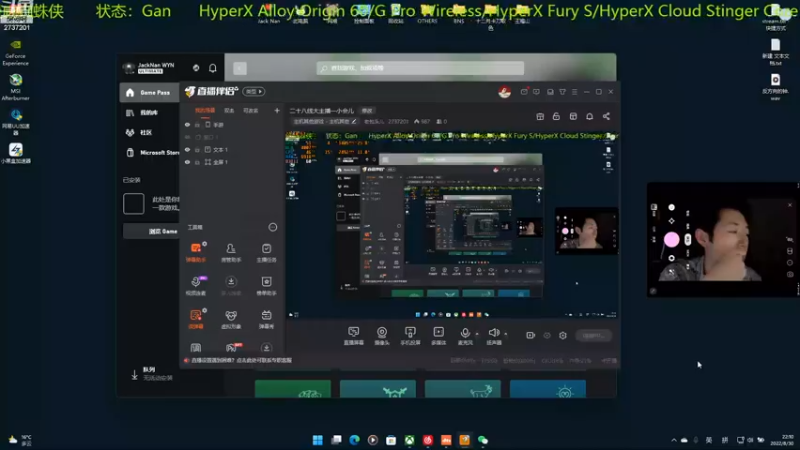The image size is (800, 450).
Task: Open Xbox app notifications bell
Action: (213, 68)
